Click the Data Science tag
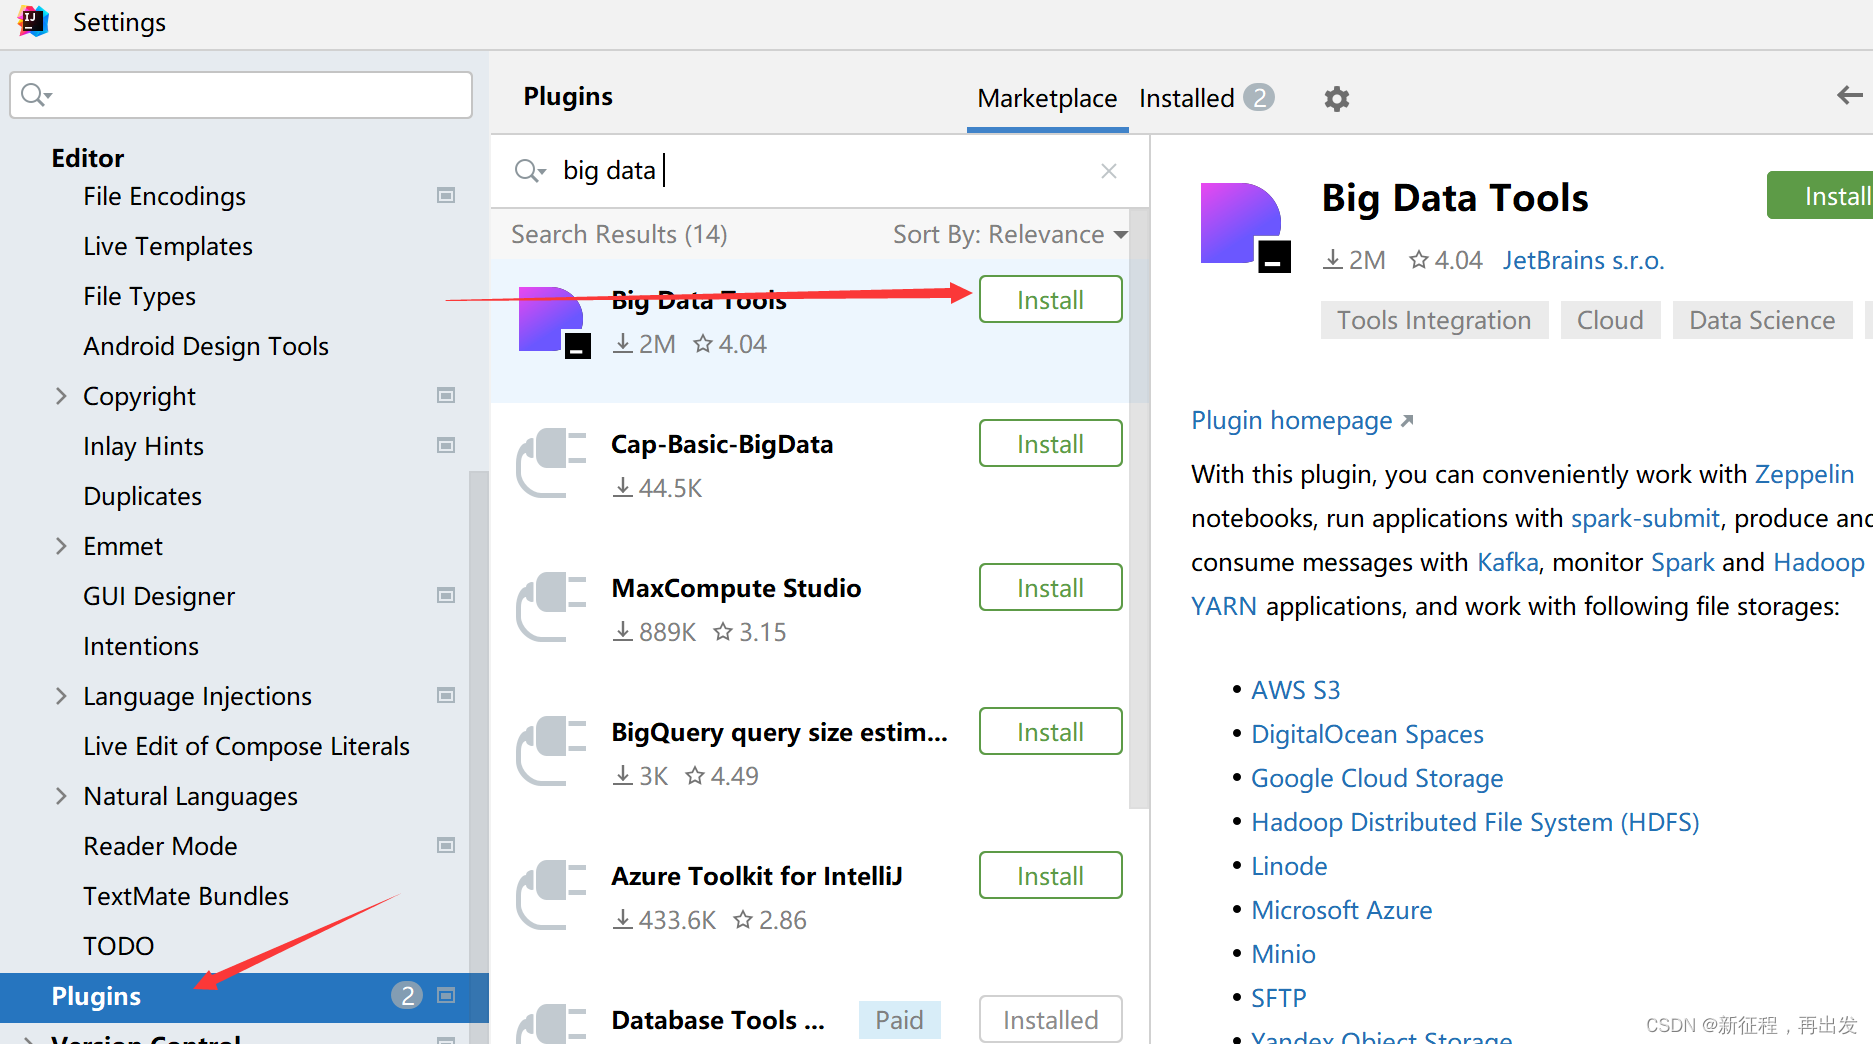Viewport: 1873px width, 1044px height. point(1762,320)
